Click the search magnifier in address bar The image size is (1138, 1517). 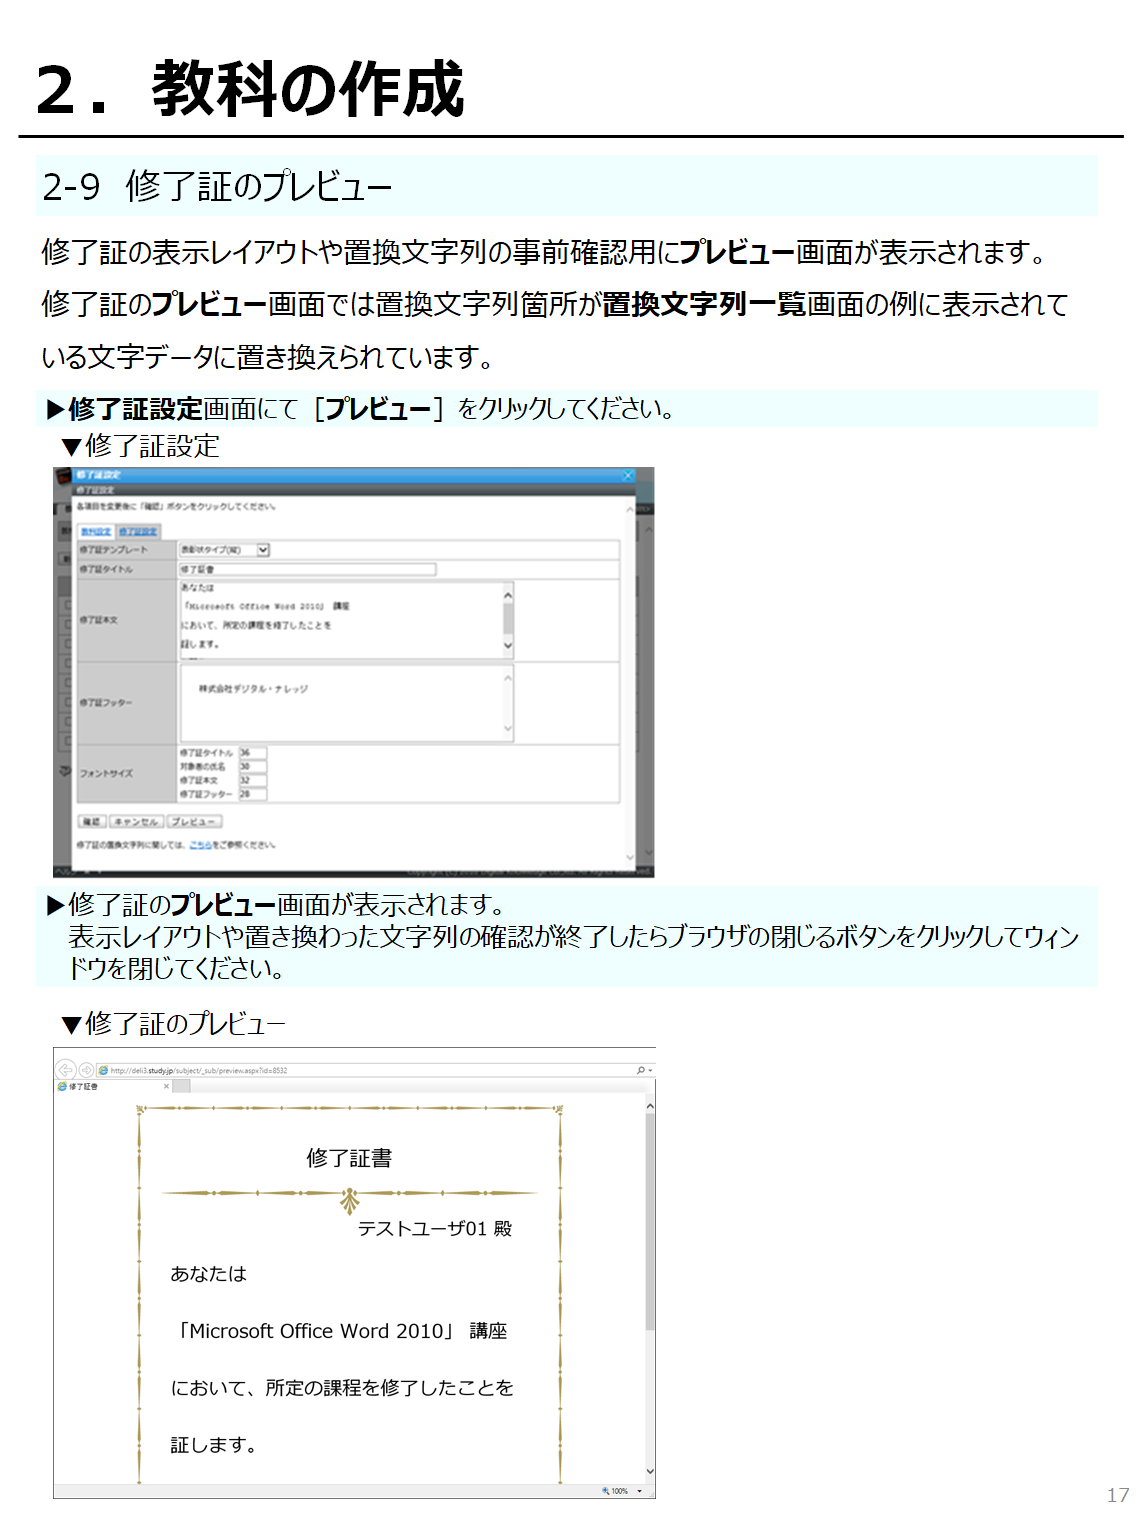coord(641,1070)
